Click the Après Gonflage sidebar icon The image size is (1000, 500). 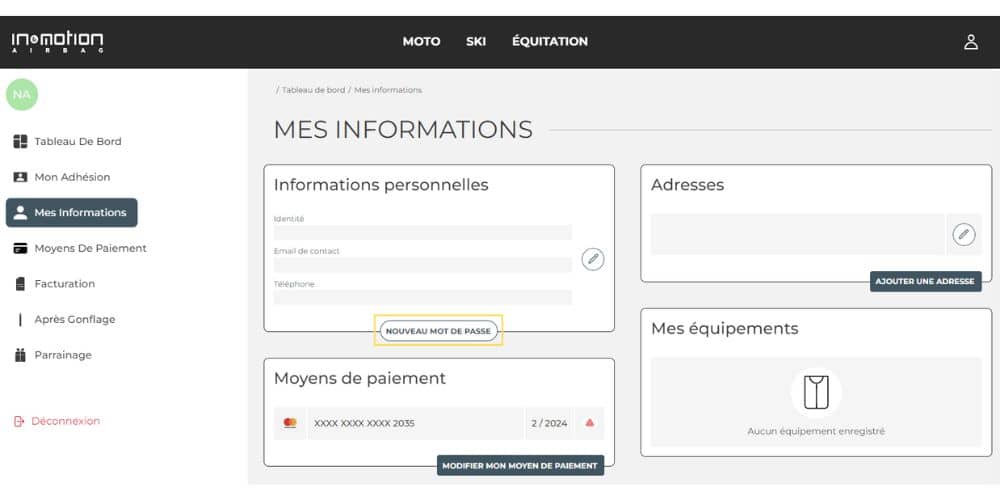coord(20,320)
